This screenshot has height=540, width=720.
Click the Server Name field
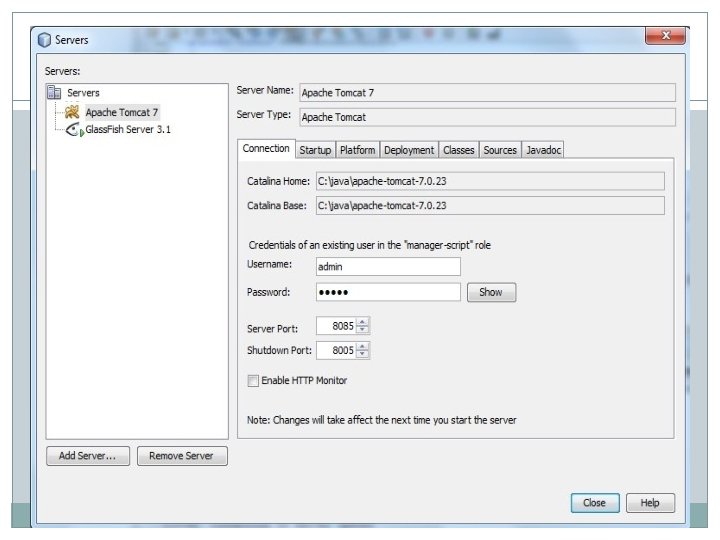click(x=487, y=92)
